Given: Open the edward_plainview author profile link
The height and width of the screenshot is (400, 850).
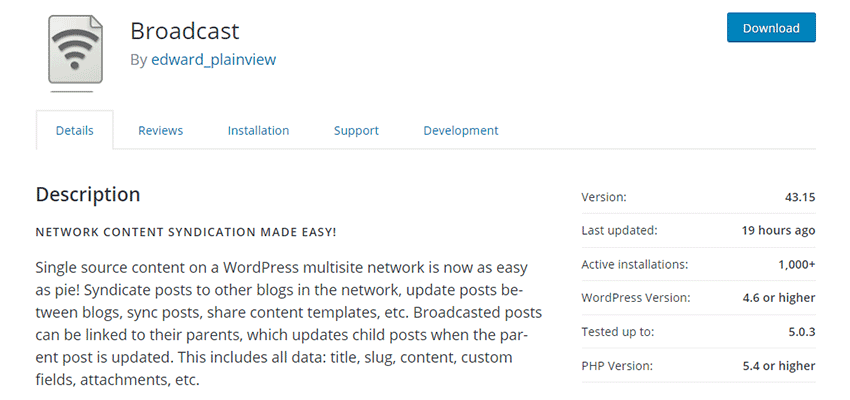Looking at the screenshot, I should 213,59.
